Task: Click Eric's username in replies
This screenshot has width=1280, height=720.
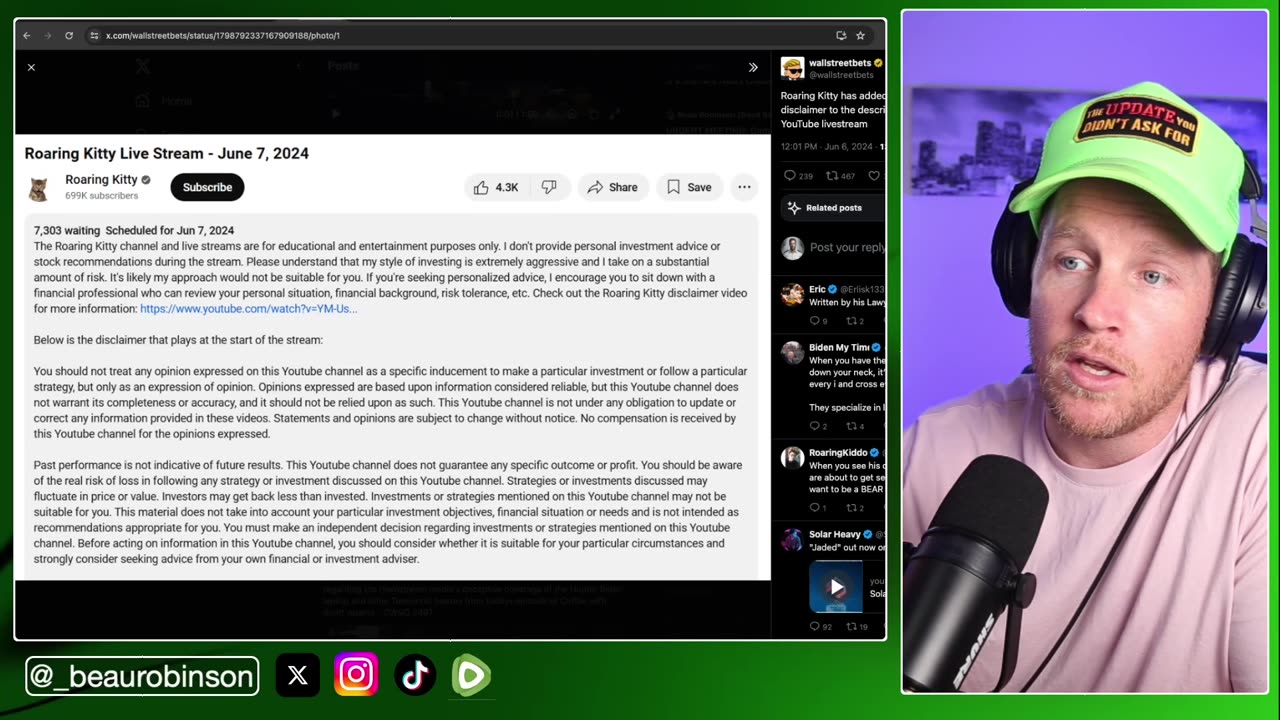Action: pos(817,289)
